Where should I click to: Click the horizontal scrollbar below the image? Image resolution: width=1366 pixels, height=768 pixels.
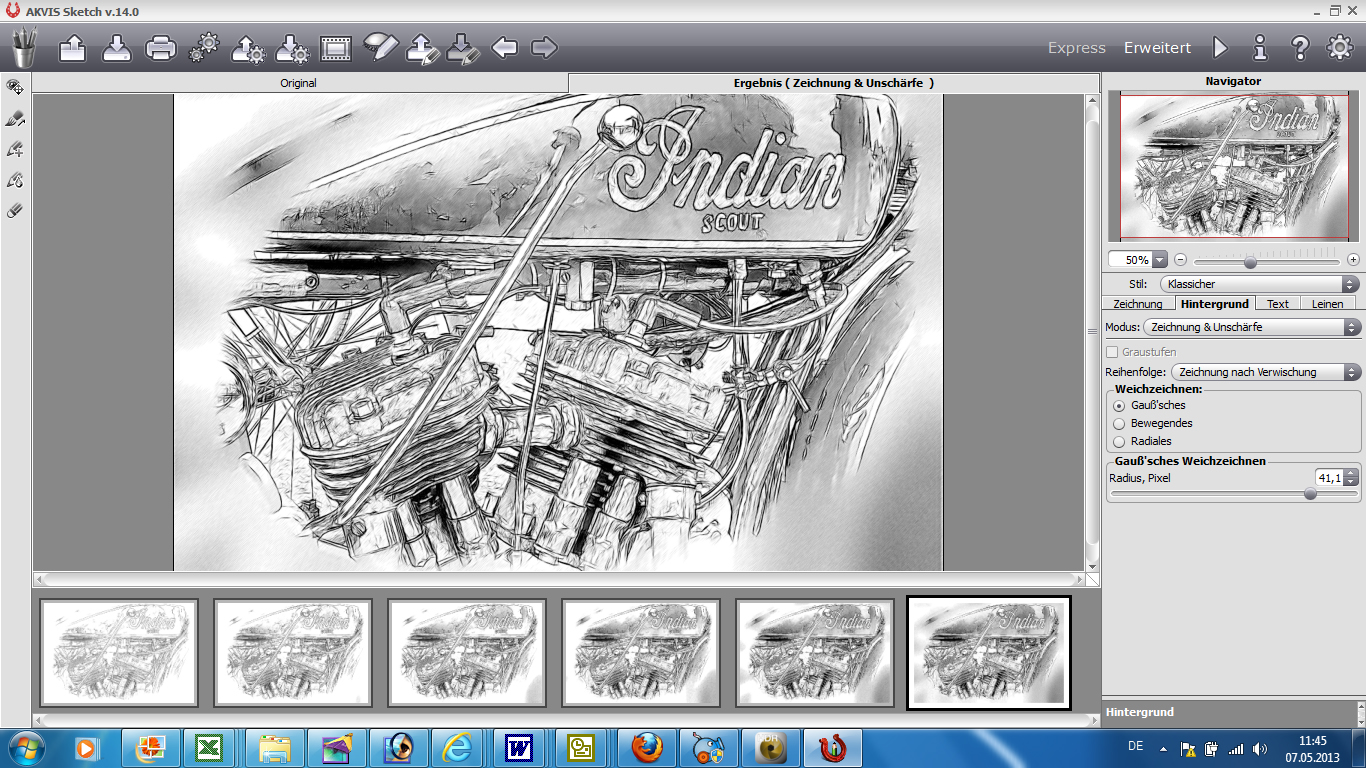pyautogui.click(x=559, y=579)
